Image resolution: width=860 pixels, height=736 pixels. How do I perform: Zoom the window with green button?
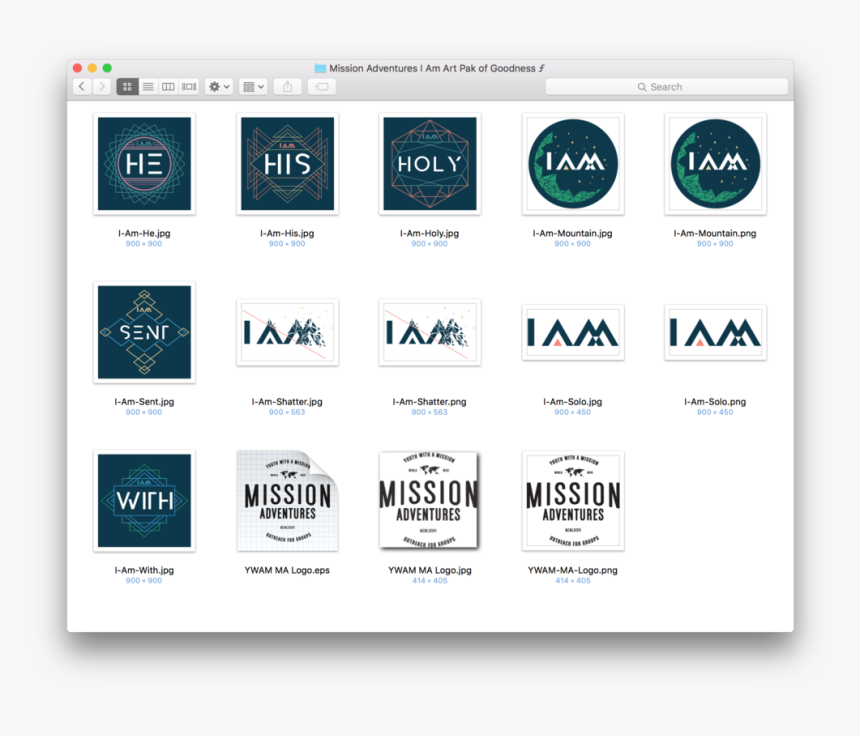tap(108, 68)
